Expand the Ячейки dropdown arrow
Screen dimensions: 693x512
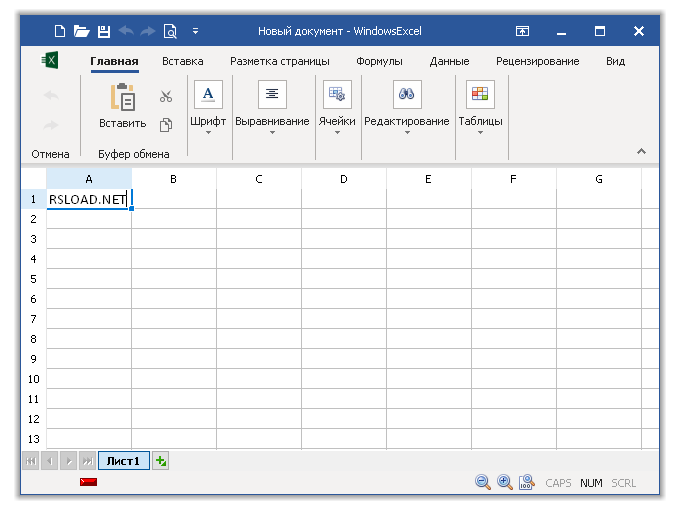[x=337, y=132]
